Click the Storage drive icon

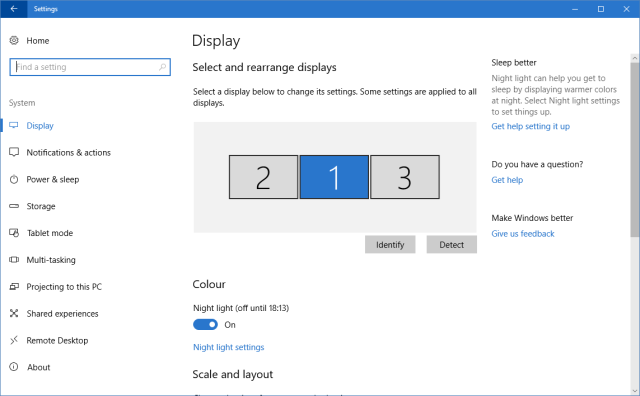(14, 206)
